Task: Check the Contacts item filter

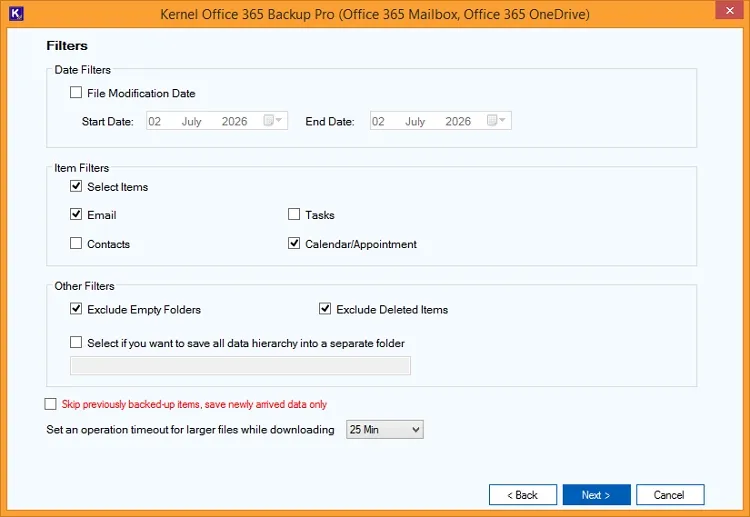Action: pyautogui.click(x=76, y=243)
